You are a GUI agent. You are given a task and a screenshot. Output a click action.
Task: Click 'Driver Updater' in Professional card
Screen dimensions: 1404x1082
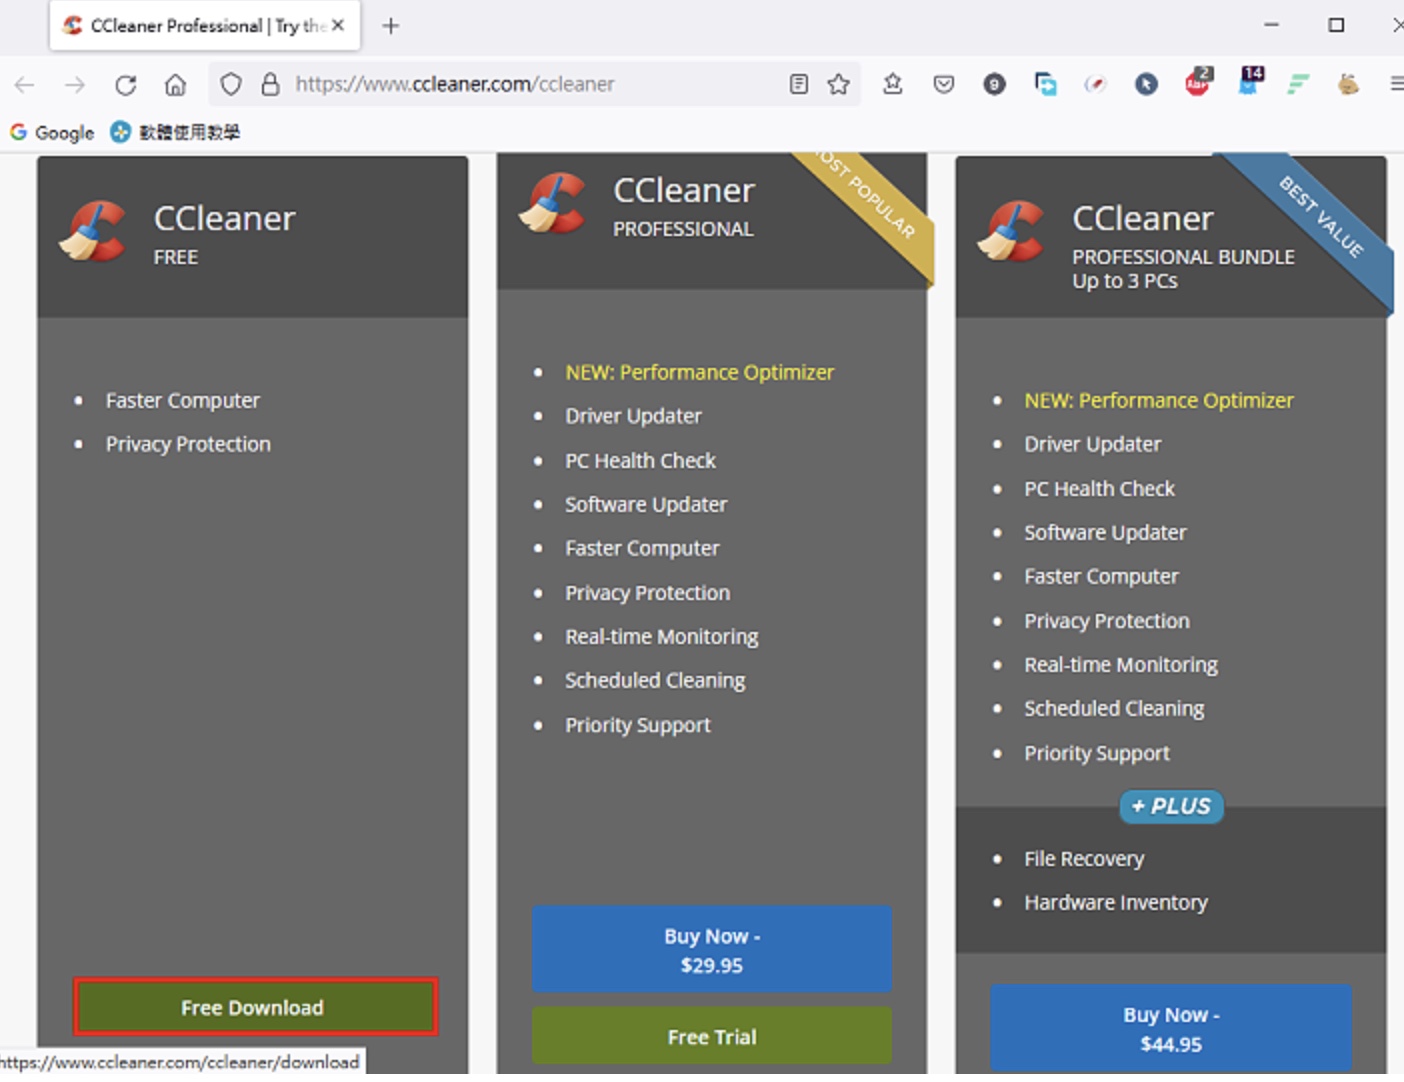[633, 416]
